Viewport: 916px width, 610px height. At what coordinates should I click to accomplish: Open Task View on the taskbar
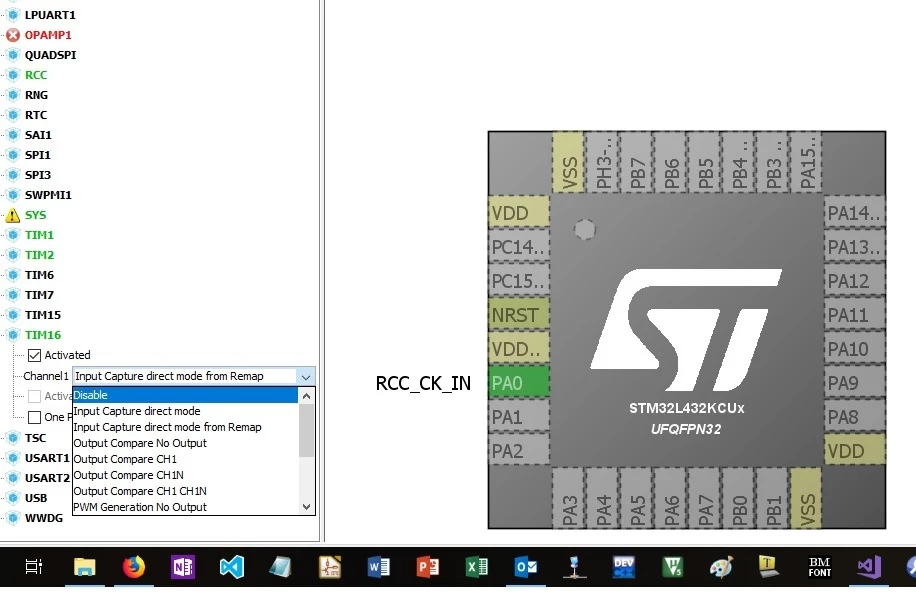pyautogui.click(x=34, y=567)
